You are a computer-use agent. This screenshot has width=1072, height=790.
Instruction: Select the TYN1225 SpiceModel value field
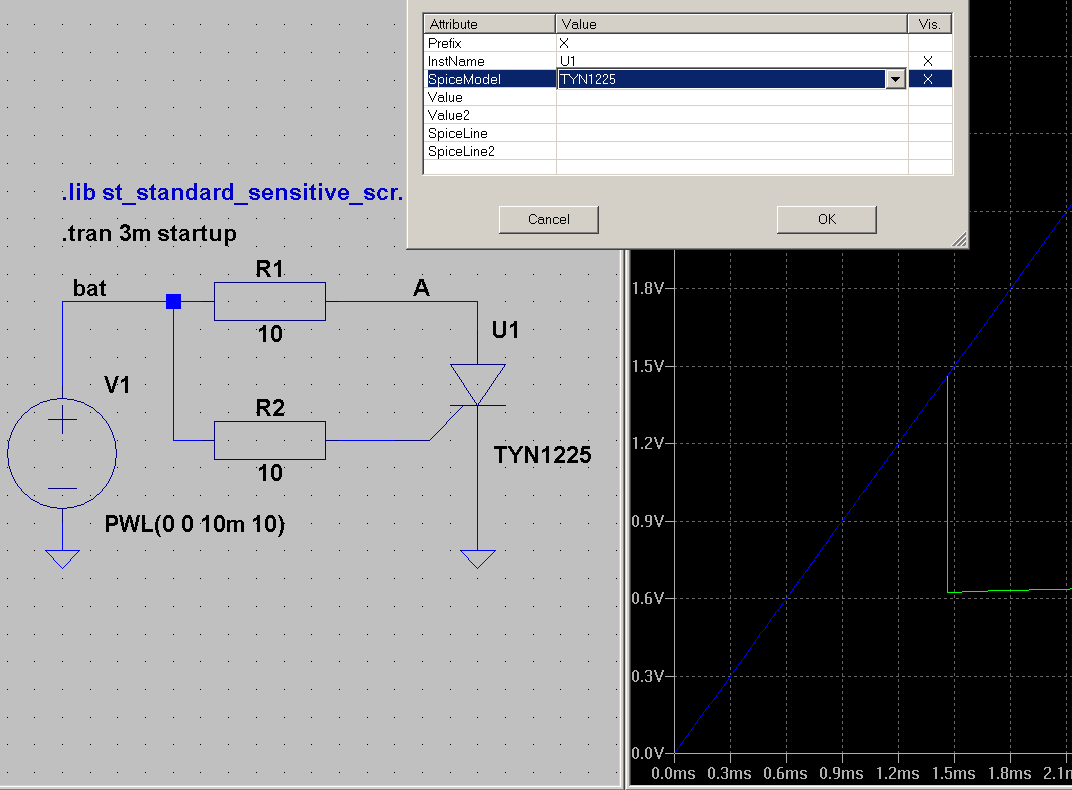click(x=722, y=79)
